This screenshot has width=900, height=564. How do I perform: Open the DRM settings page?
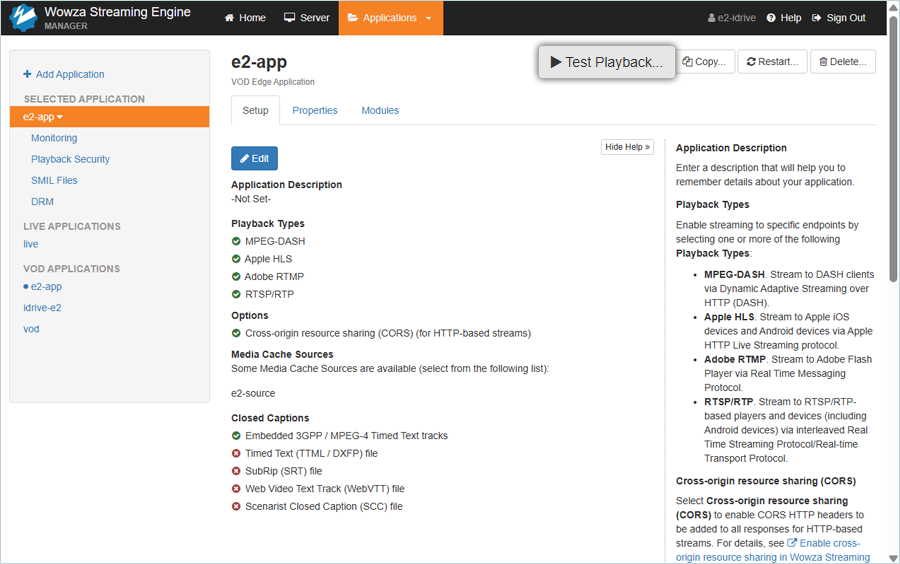pyautogui.click(x=42, y=201)
